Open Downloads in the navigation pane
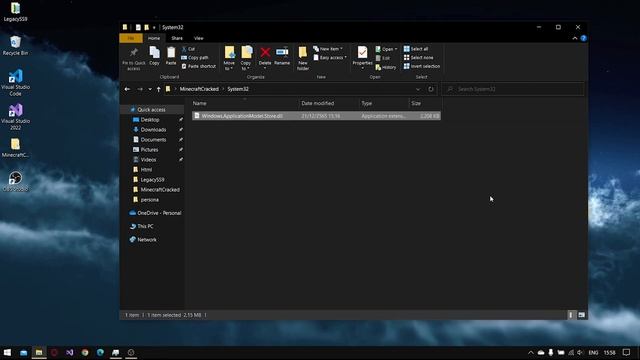Screen dimensions: 640x360 tap(153, 129)
